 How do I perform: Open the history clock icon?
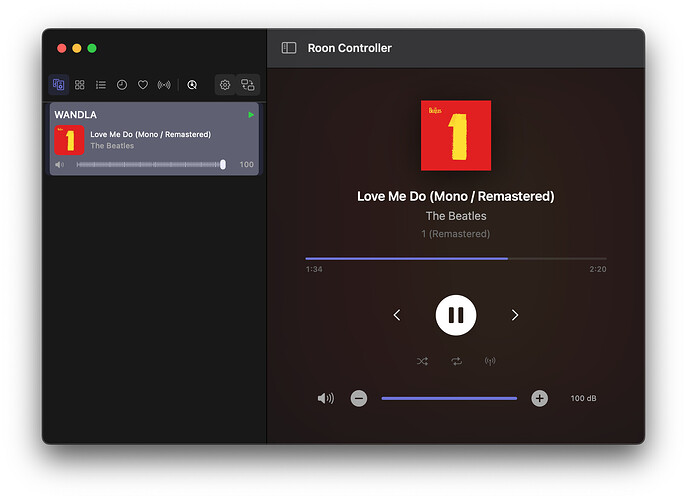[x=122, y=85]
